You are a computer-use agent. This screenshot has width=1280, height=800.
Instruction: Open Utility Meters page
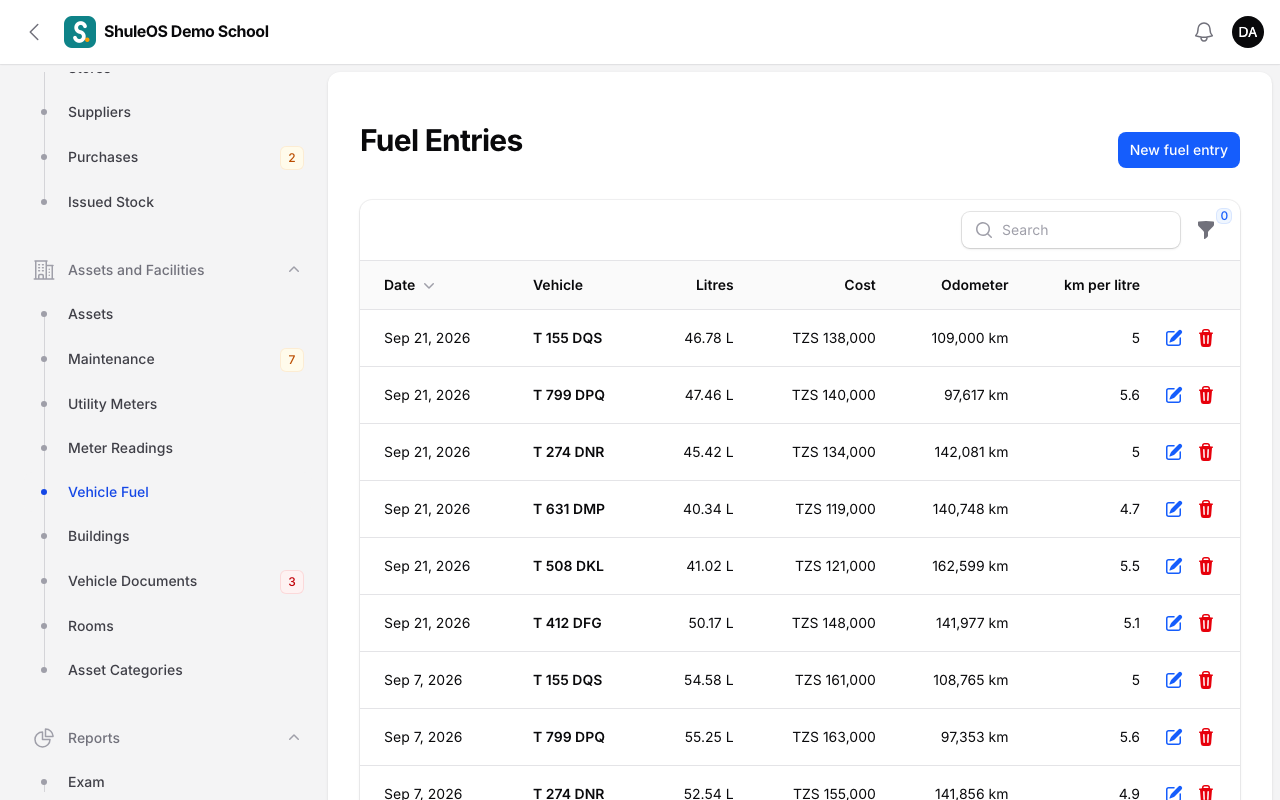[x=112, y=404]
